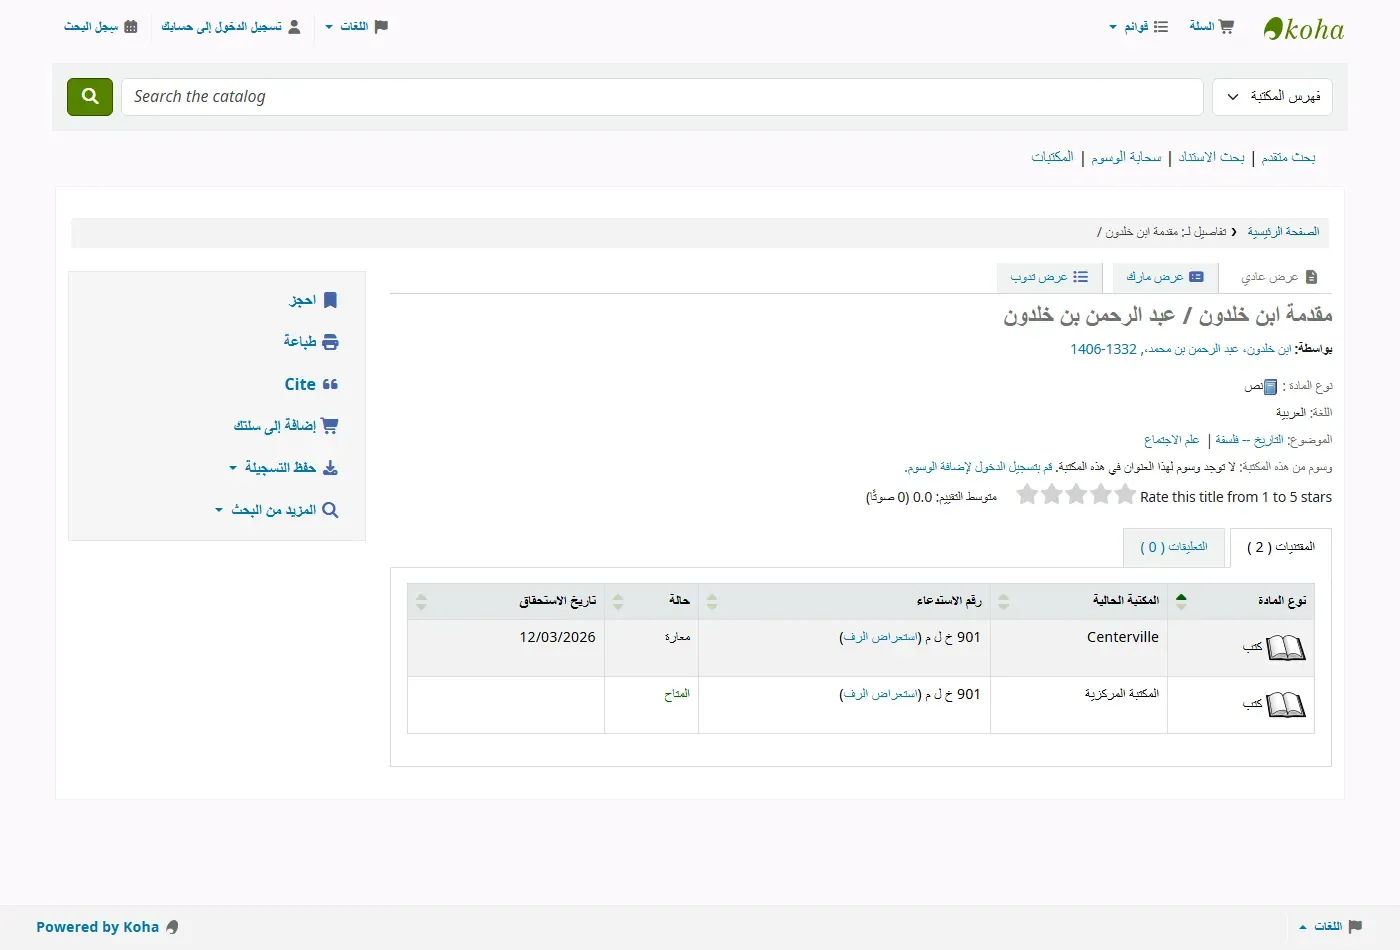Sort table by المكتبة الحالية column

(1079, 601)
